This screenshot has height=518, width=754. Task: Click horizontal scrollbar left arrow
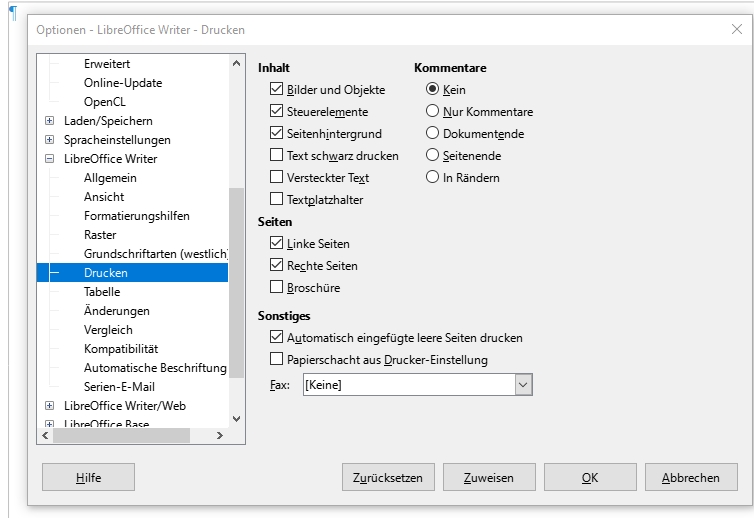click(45, 435)
